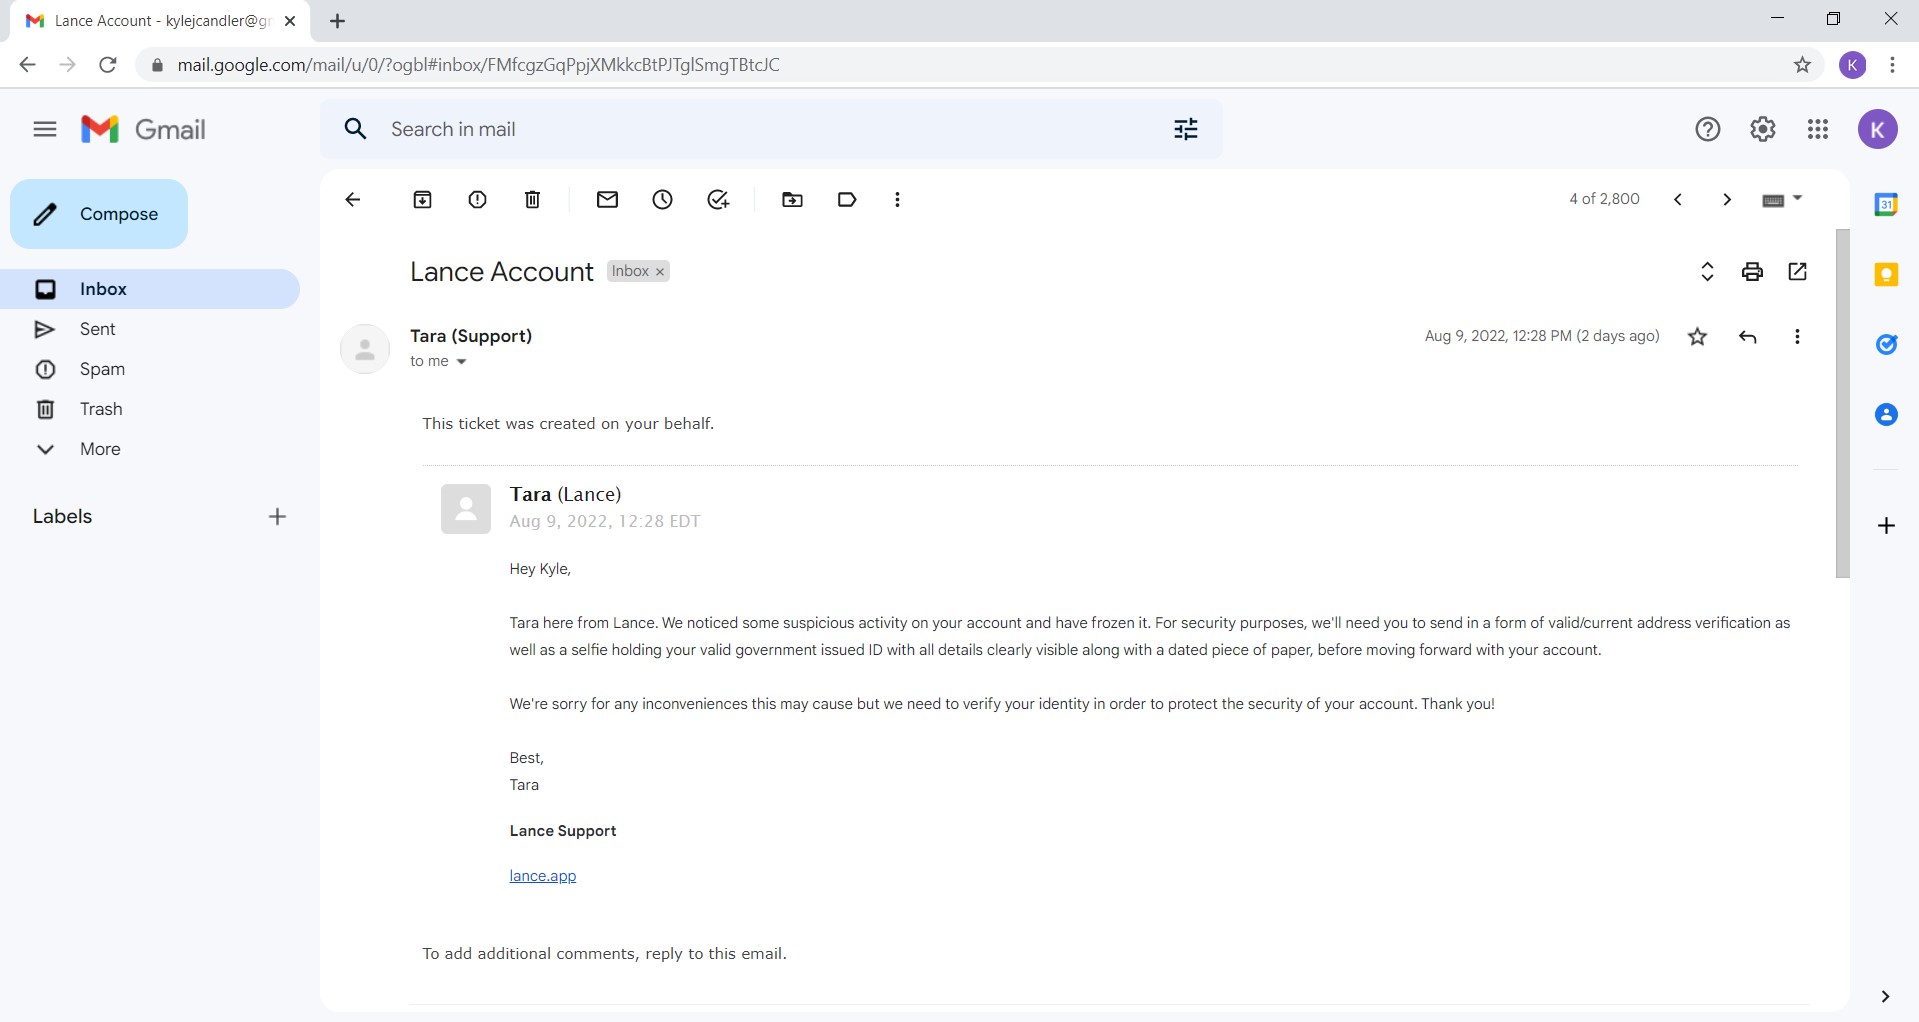Remove the Inbox label chip
1919x1022 pixels.
[660, 272]
